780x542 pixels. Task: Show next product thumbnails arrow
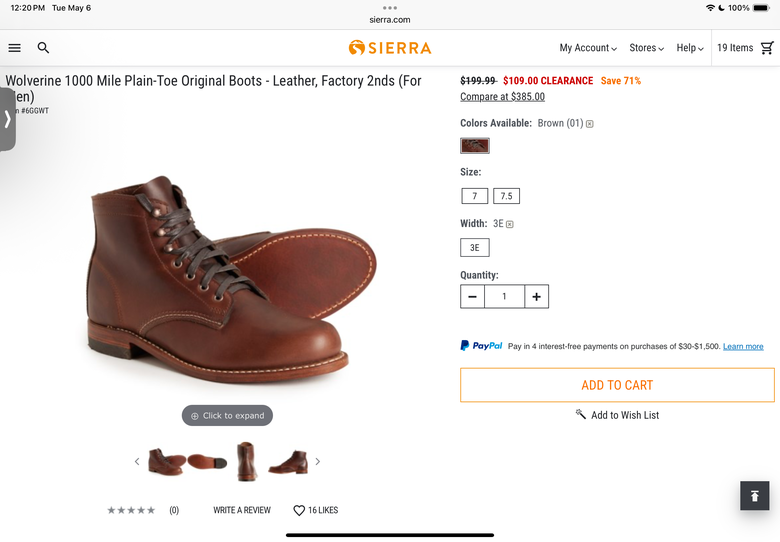(318, 461)
